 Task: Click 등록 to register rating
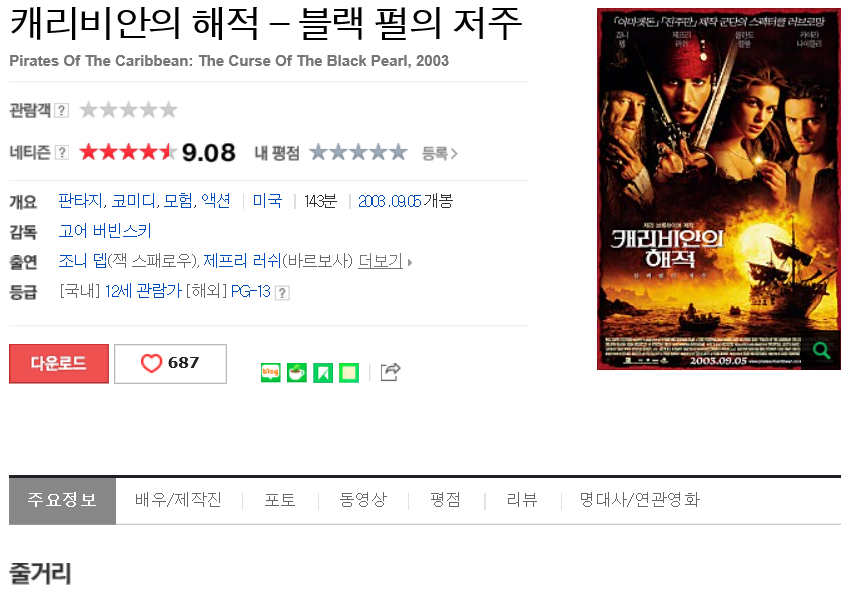(440, 154)
